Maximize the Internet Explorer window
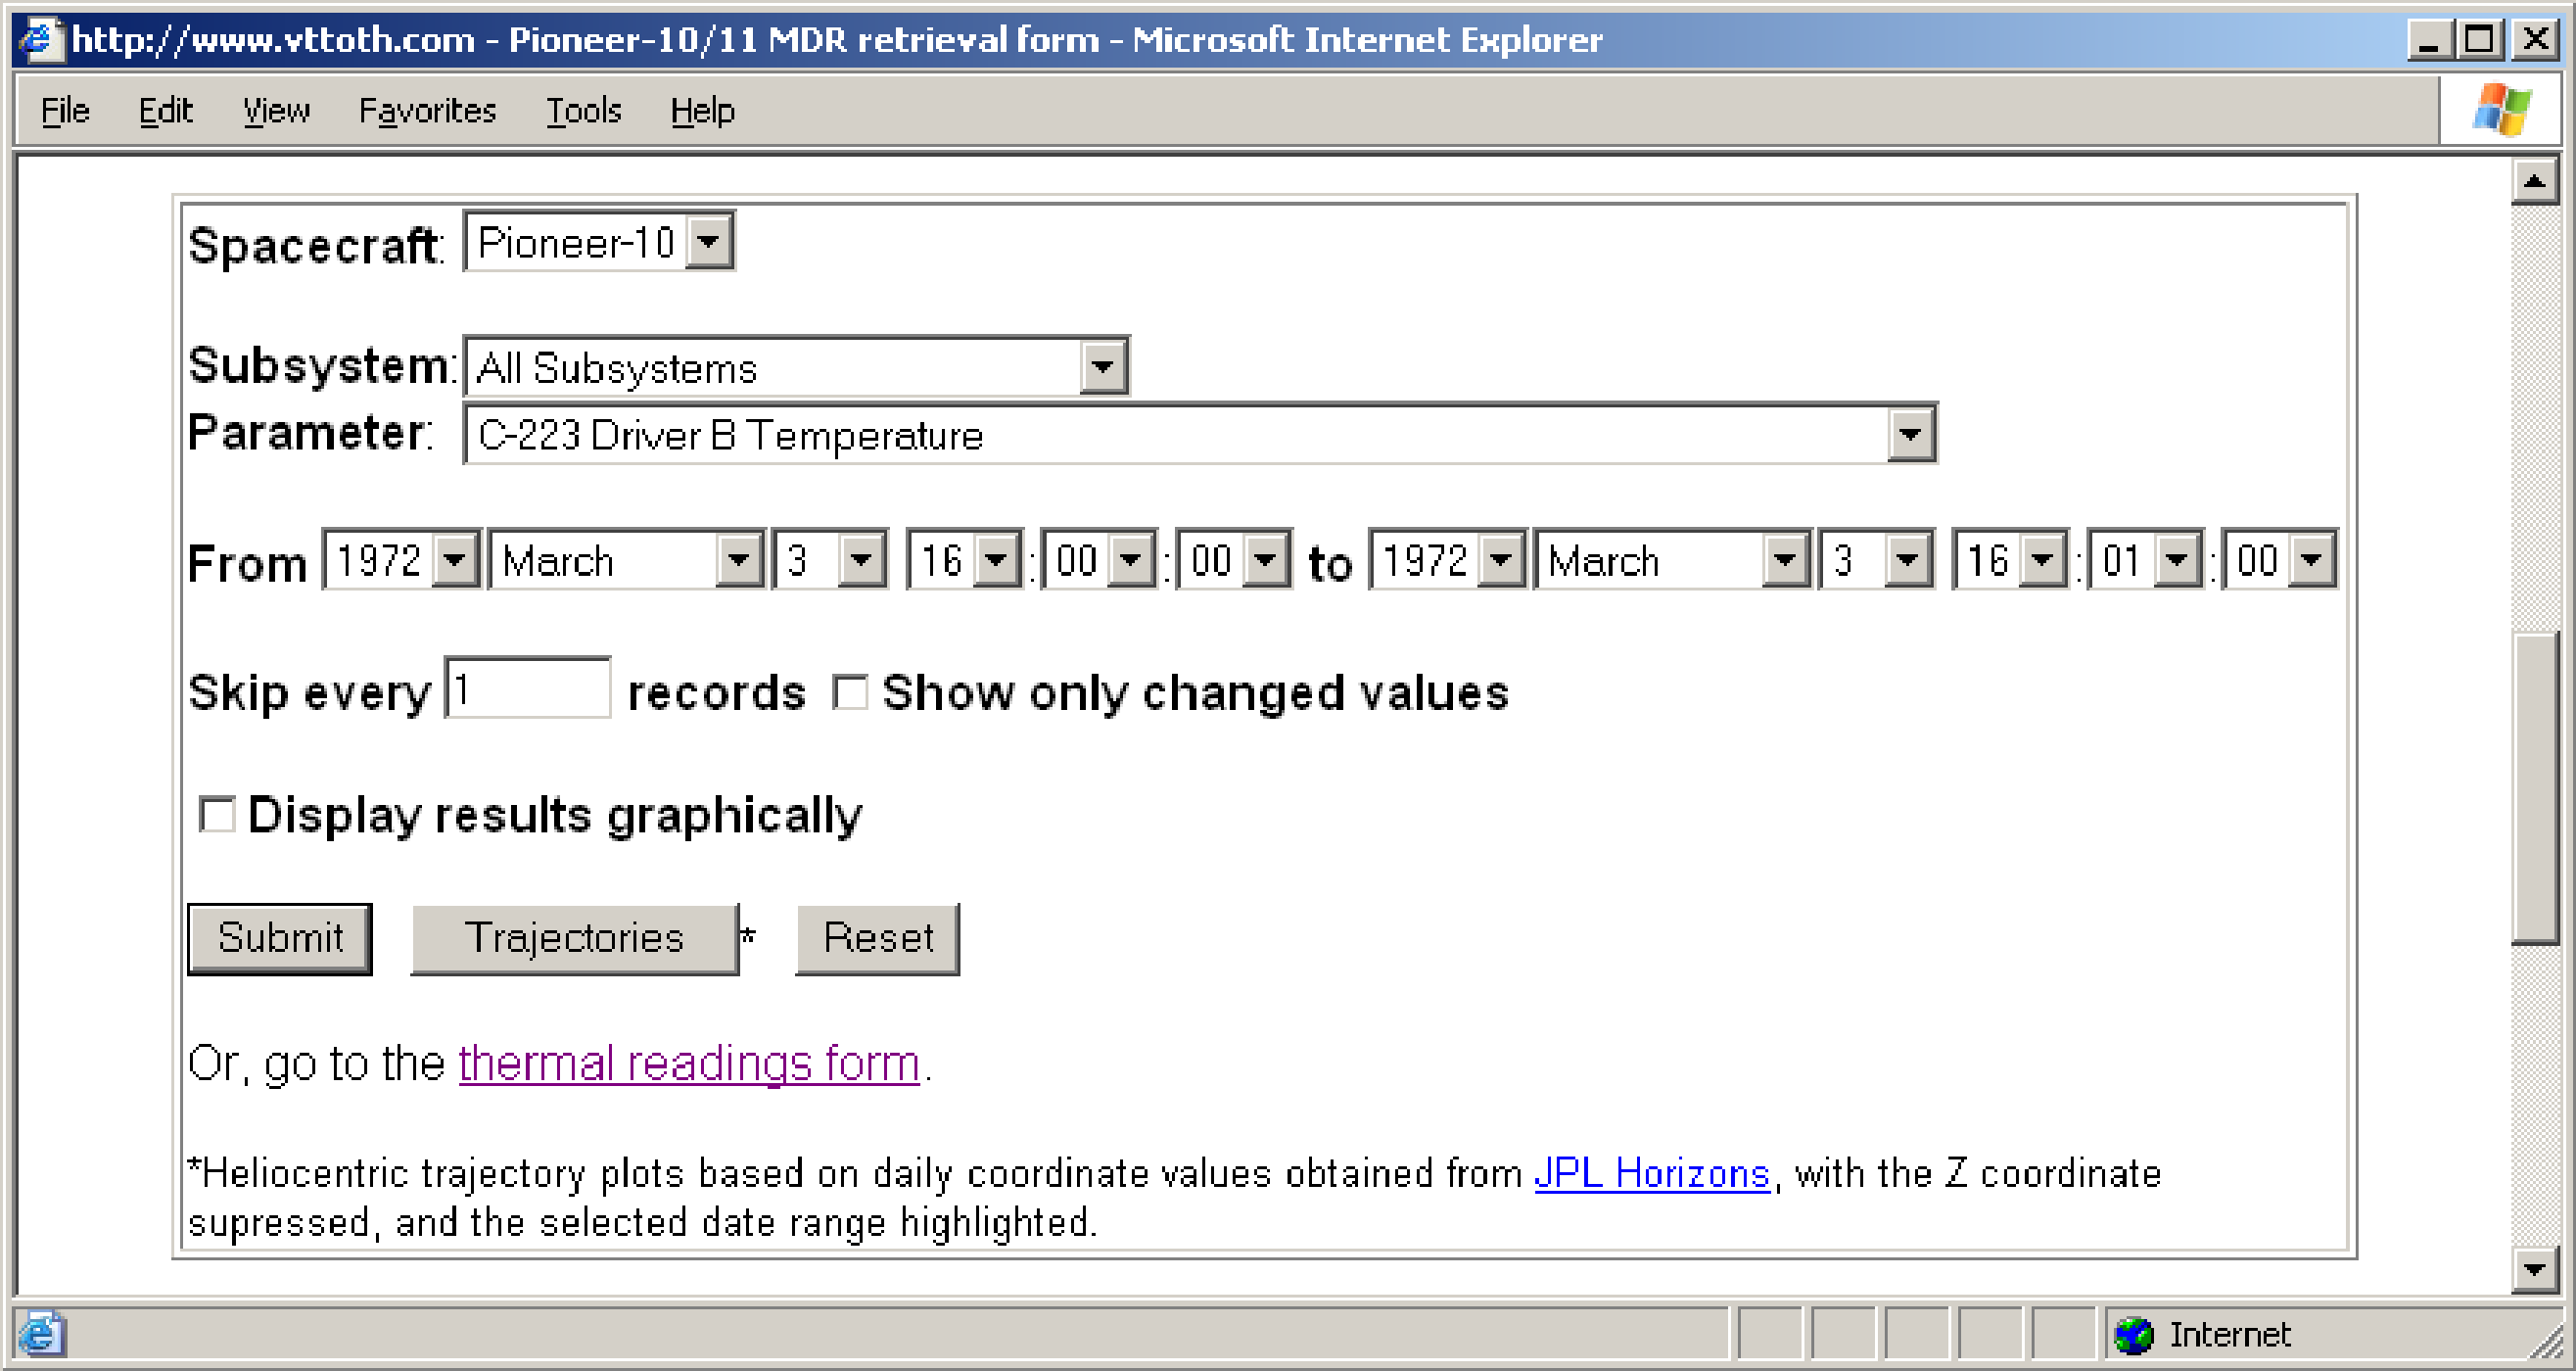 click(x=2480, y=40)
